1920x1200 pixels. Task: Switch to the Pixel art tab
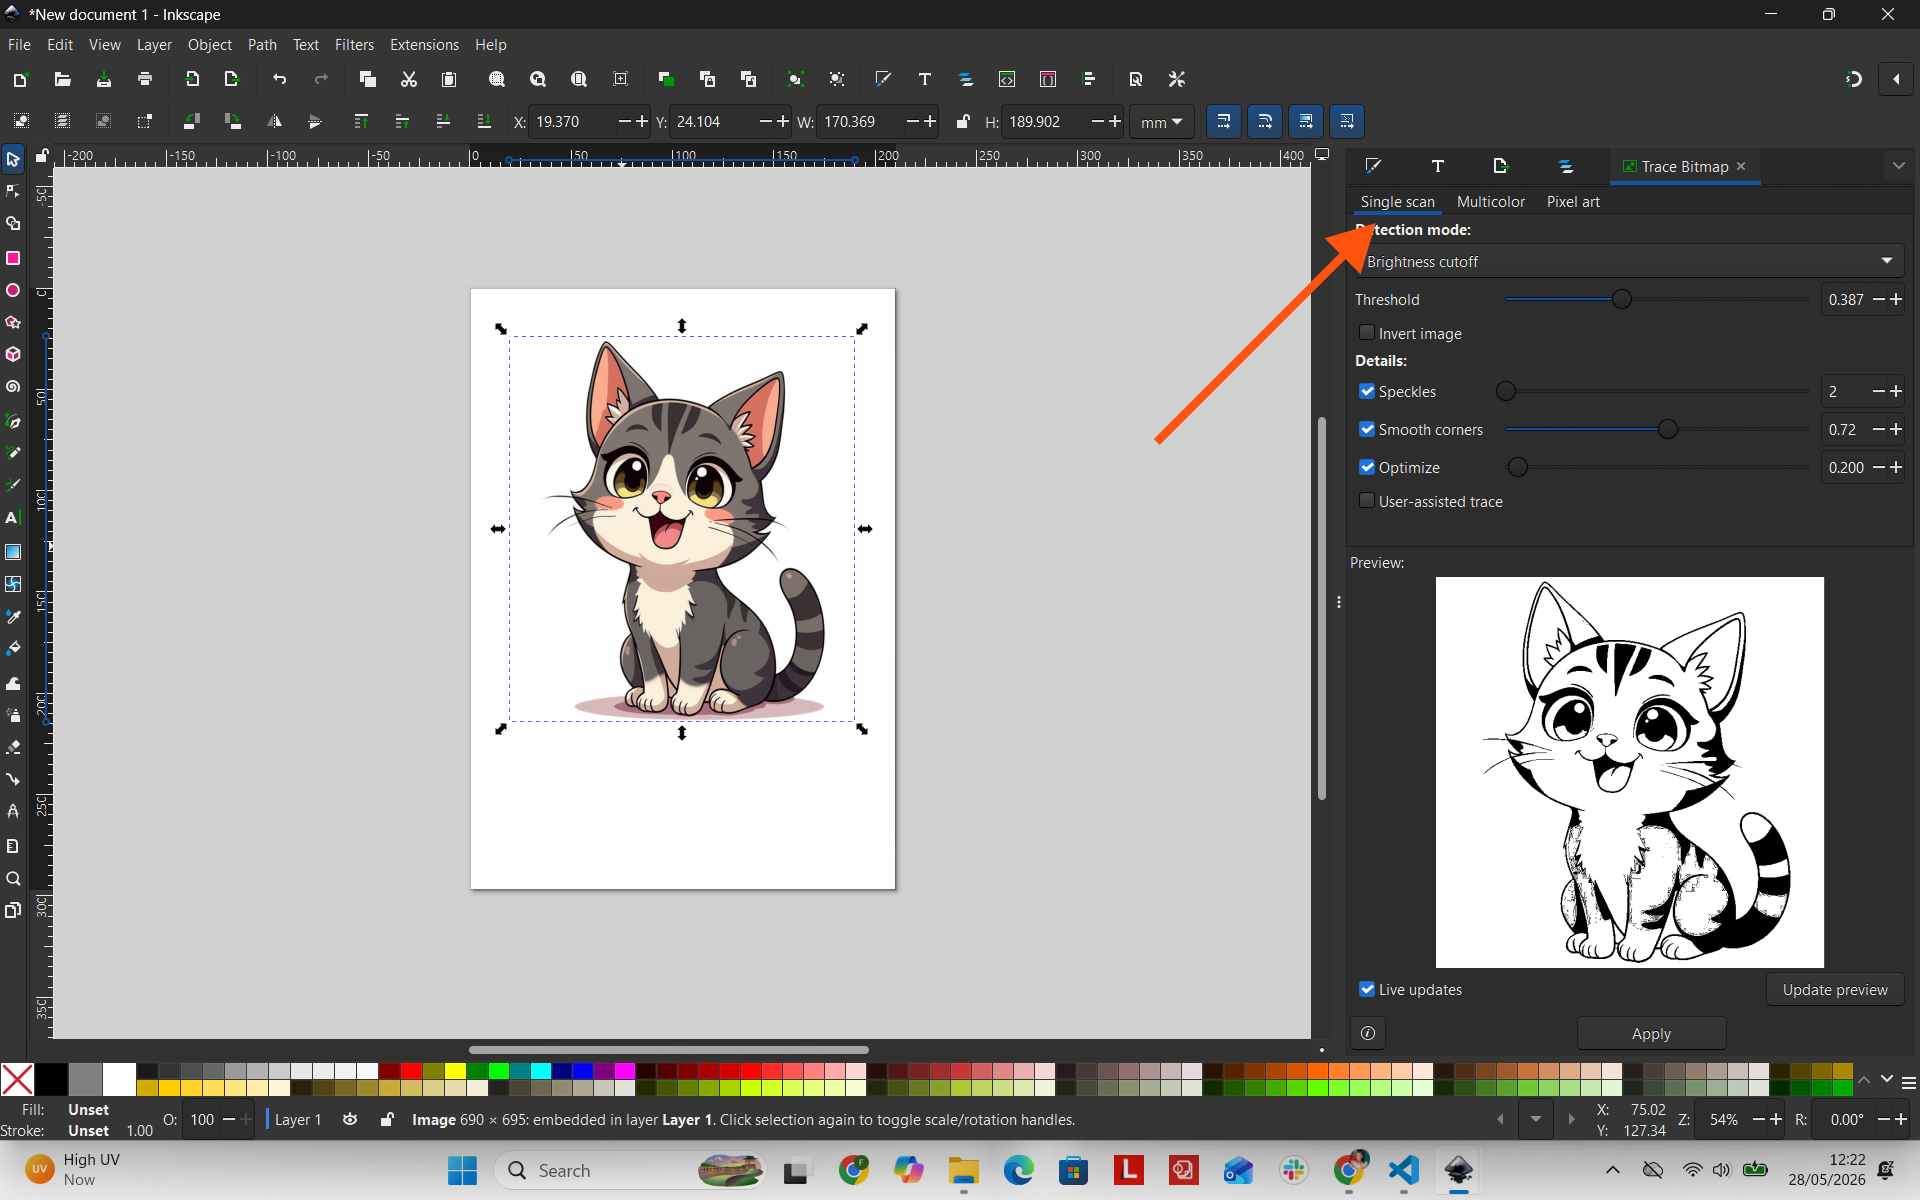(x=1573, y=202)
